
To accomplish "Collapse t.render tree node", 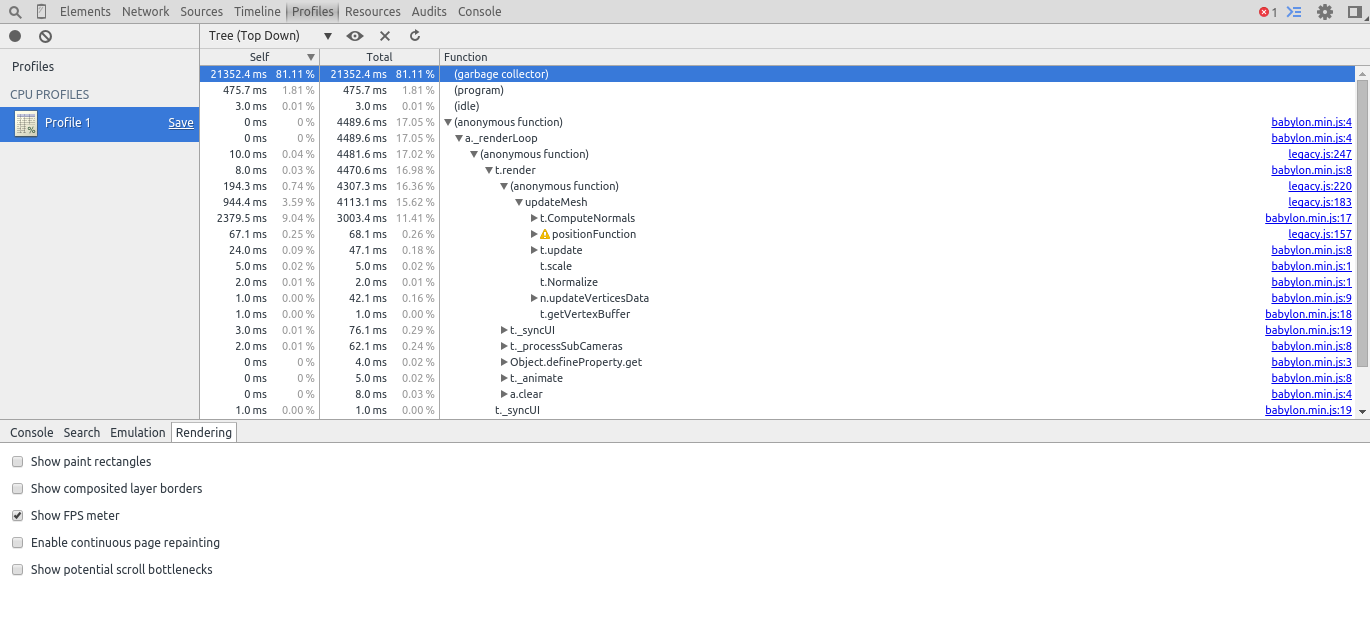I will coord(489,170).
